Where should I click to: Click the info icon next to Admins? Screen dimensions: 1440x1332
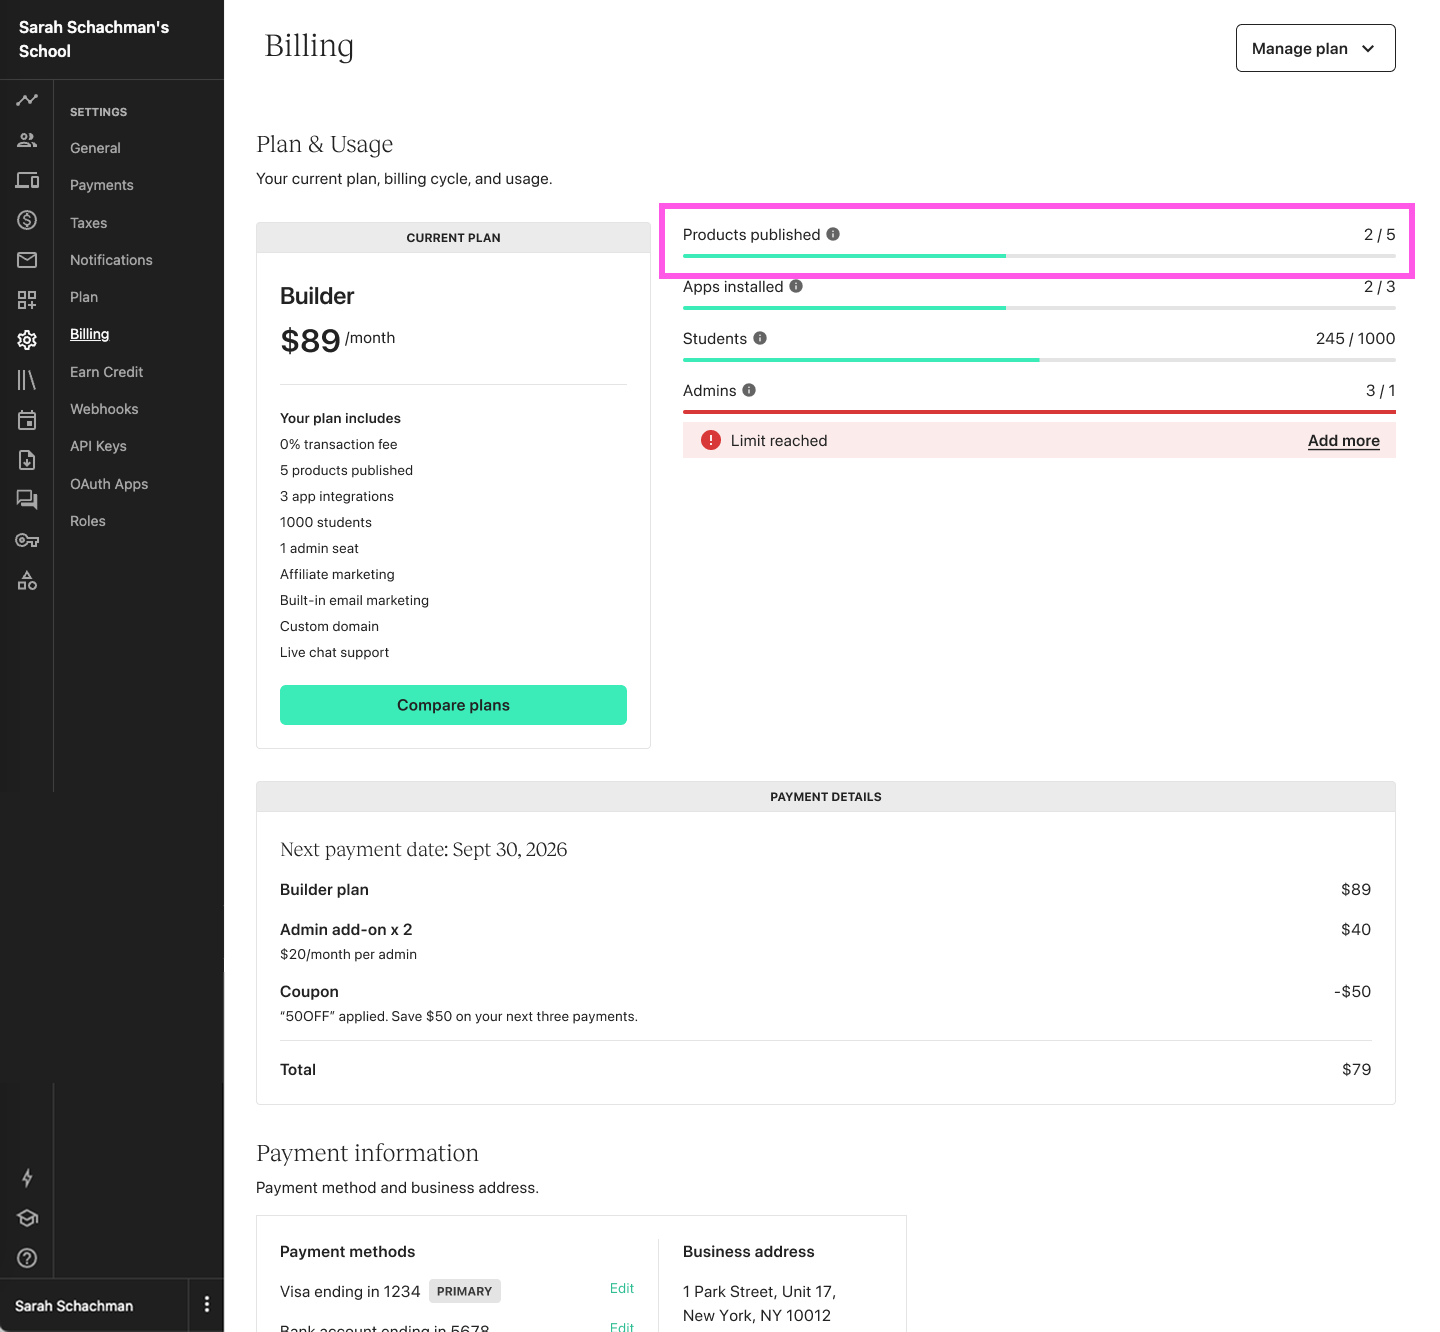[x=749, y=390]
